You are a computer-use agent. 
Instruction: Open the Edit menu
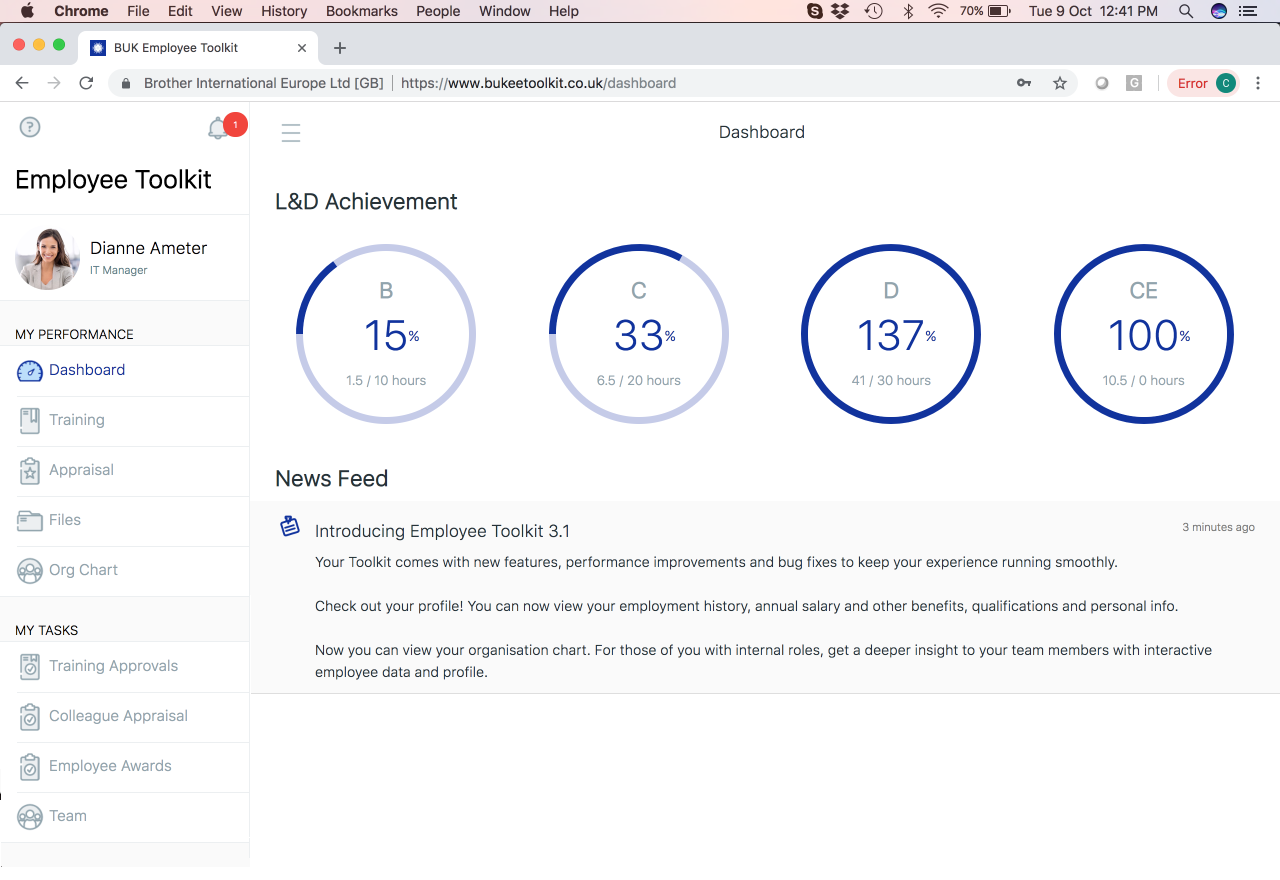(x=180, y=11)
